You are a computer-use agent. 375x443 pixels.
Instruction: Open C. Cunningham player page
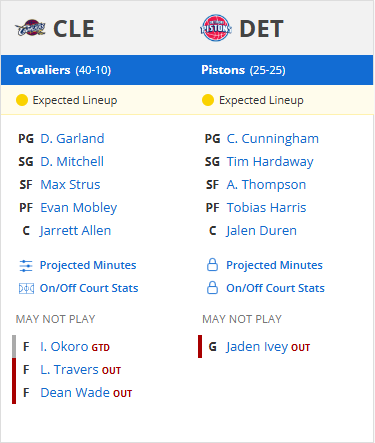273,139
